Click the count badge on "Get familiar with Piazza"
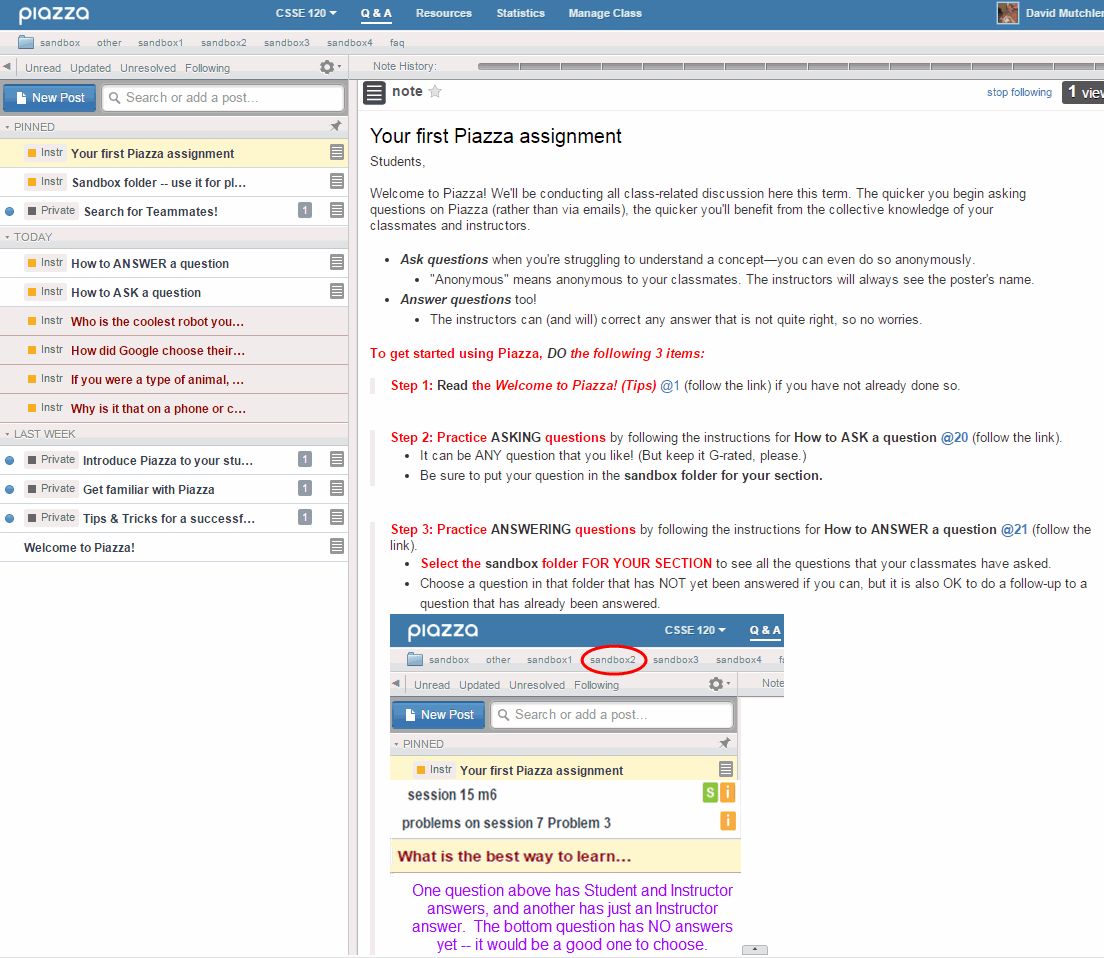Viewport: 1104px width, 958px height. pos(305,489)
